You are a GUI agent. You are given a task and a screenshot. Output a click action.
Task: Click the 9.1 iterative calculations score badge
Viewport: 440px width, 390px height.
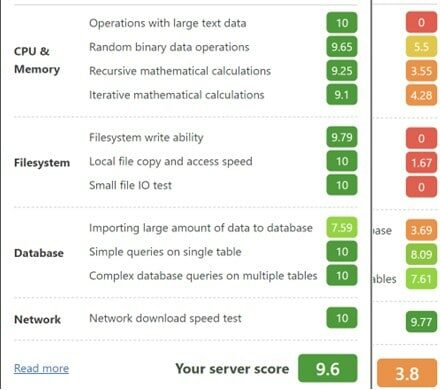coord(342,95)
